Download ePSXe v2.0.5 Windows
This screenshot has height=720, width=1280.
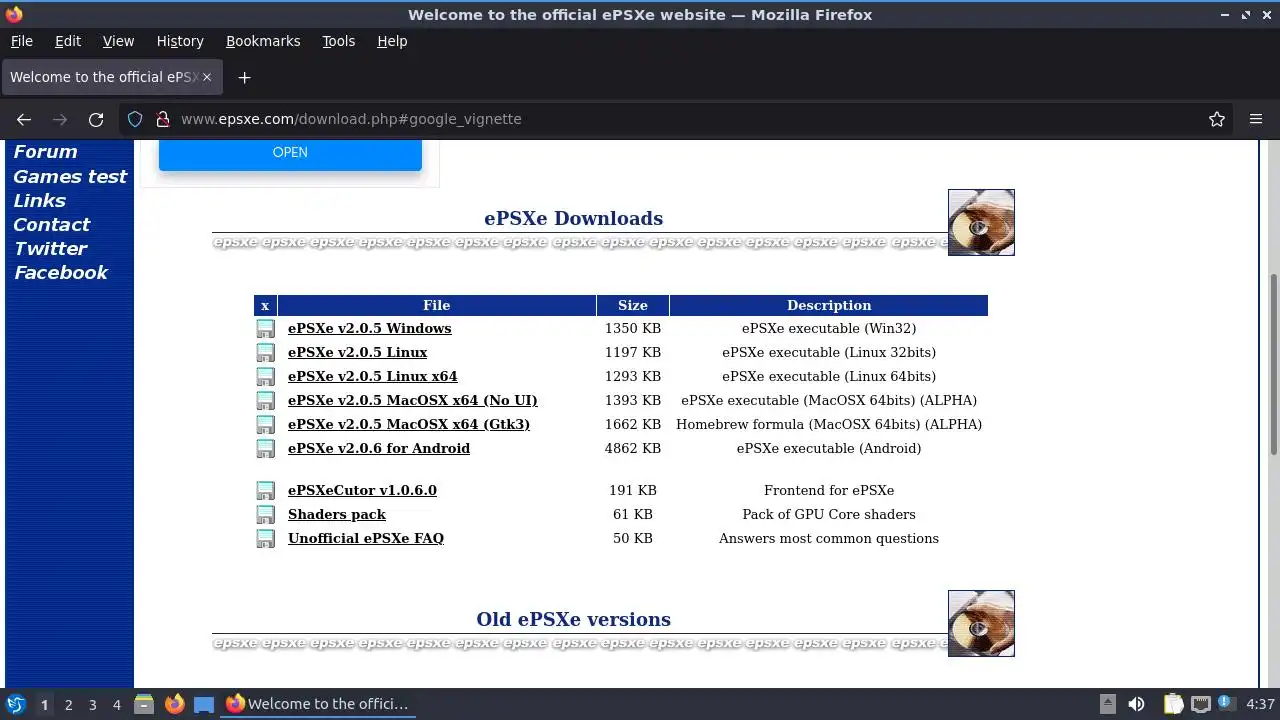point(369,328)
